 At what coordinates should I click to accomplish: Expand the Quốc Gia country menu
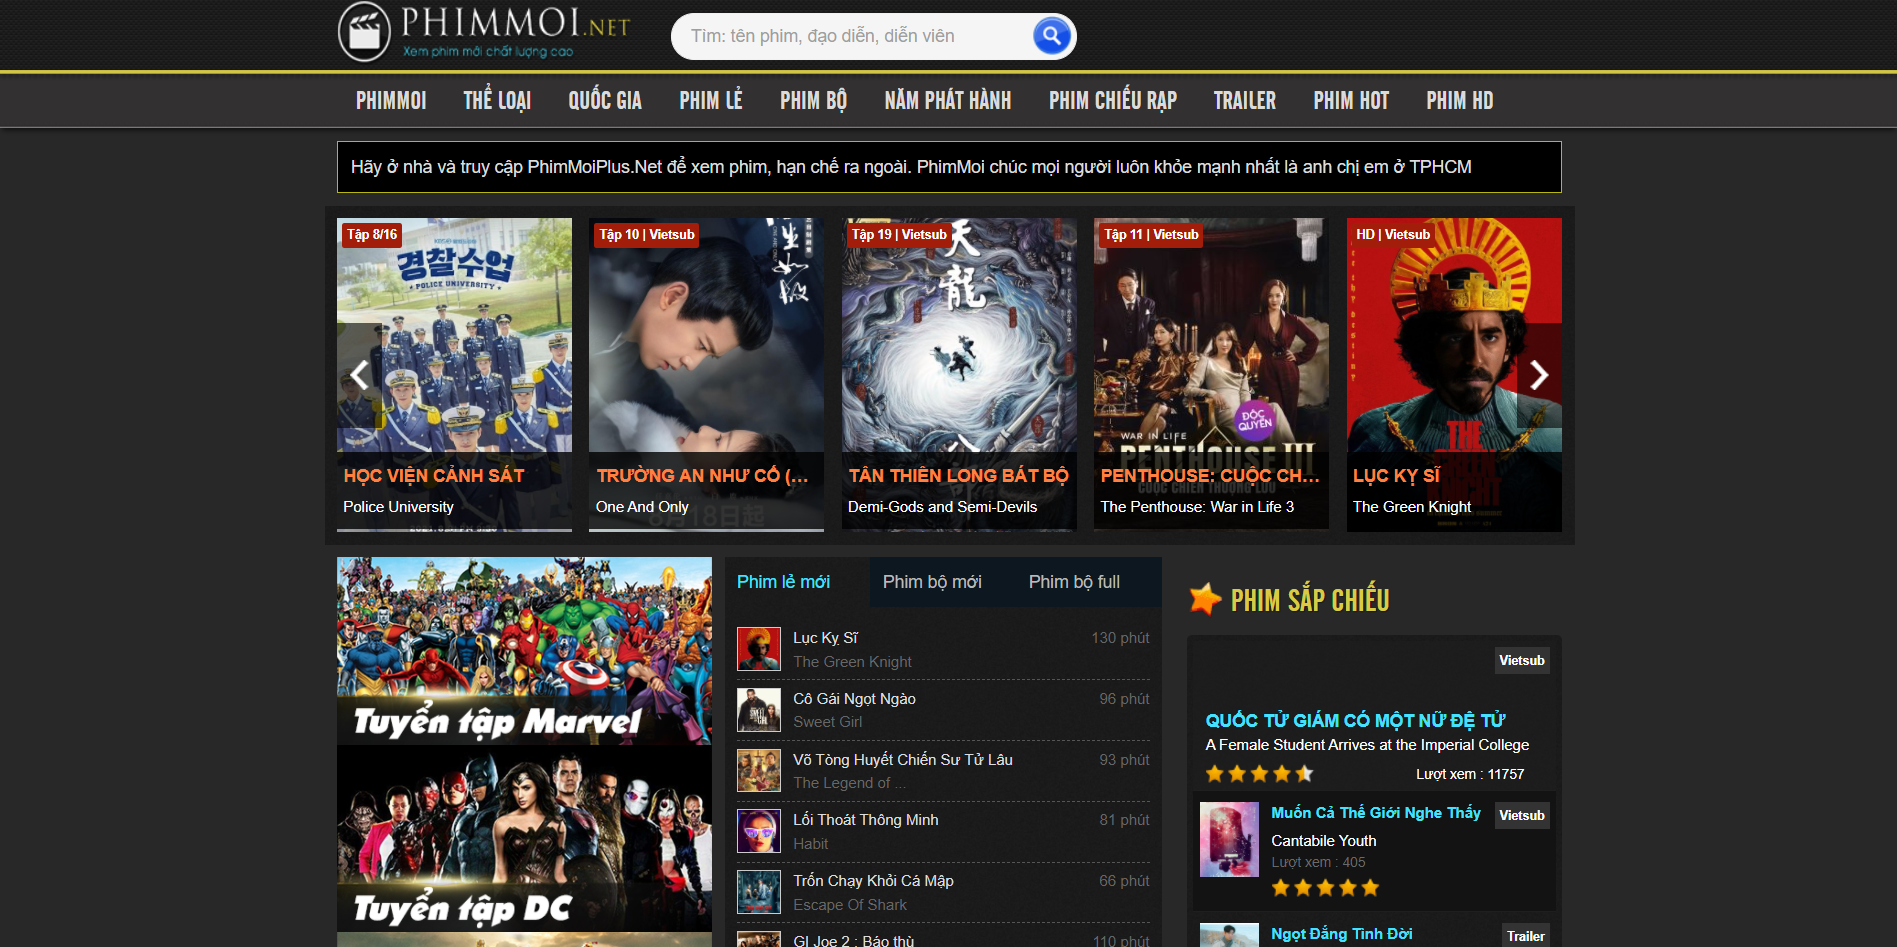click(x=604, y=101)
